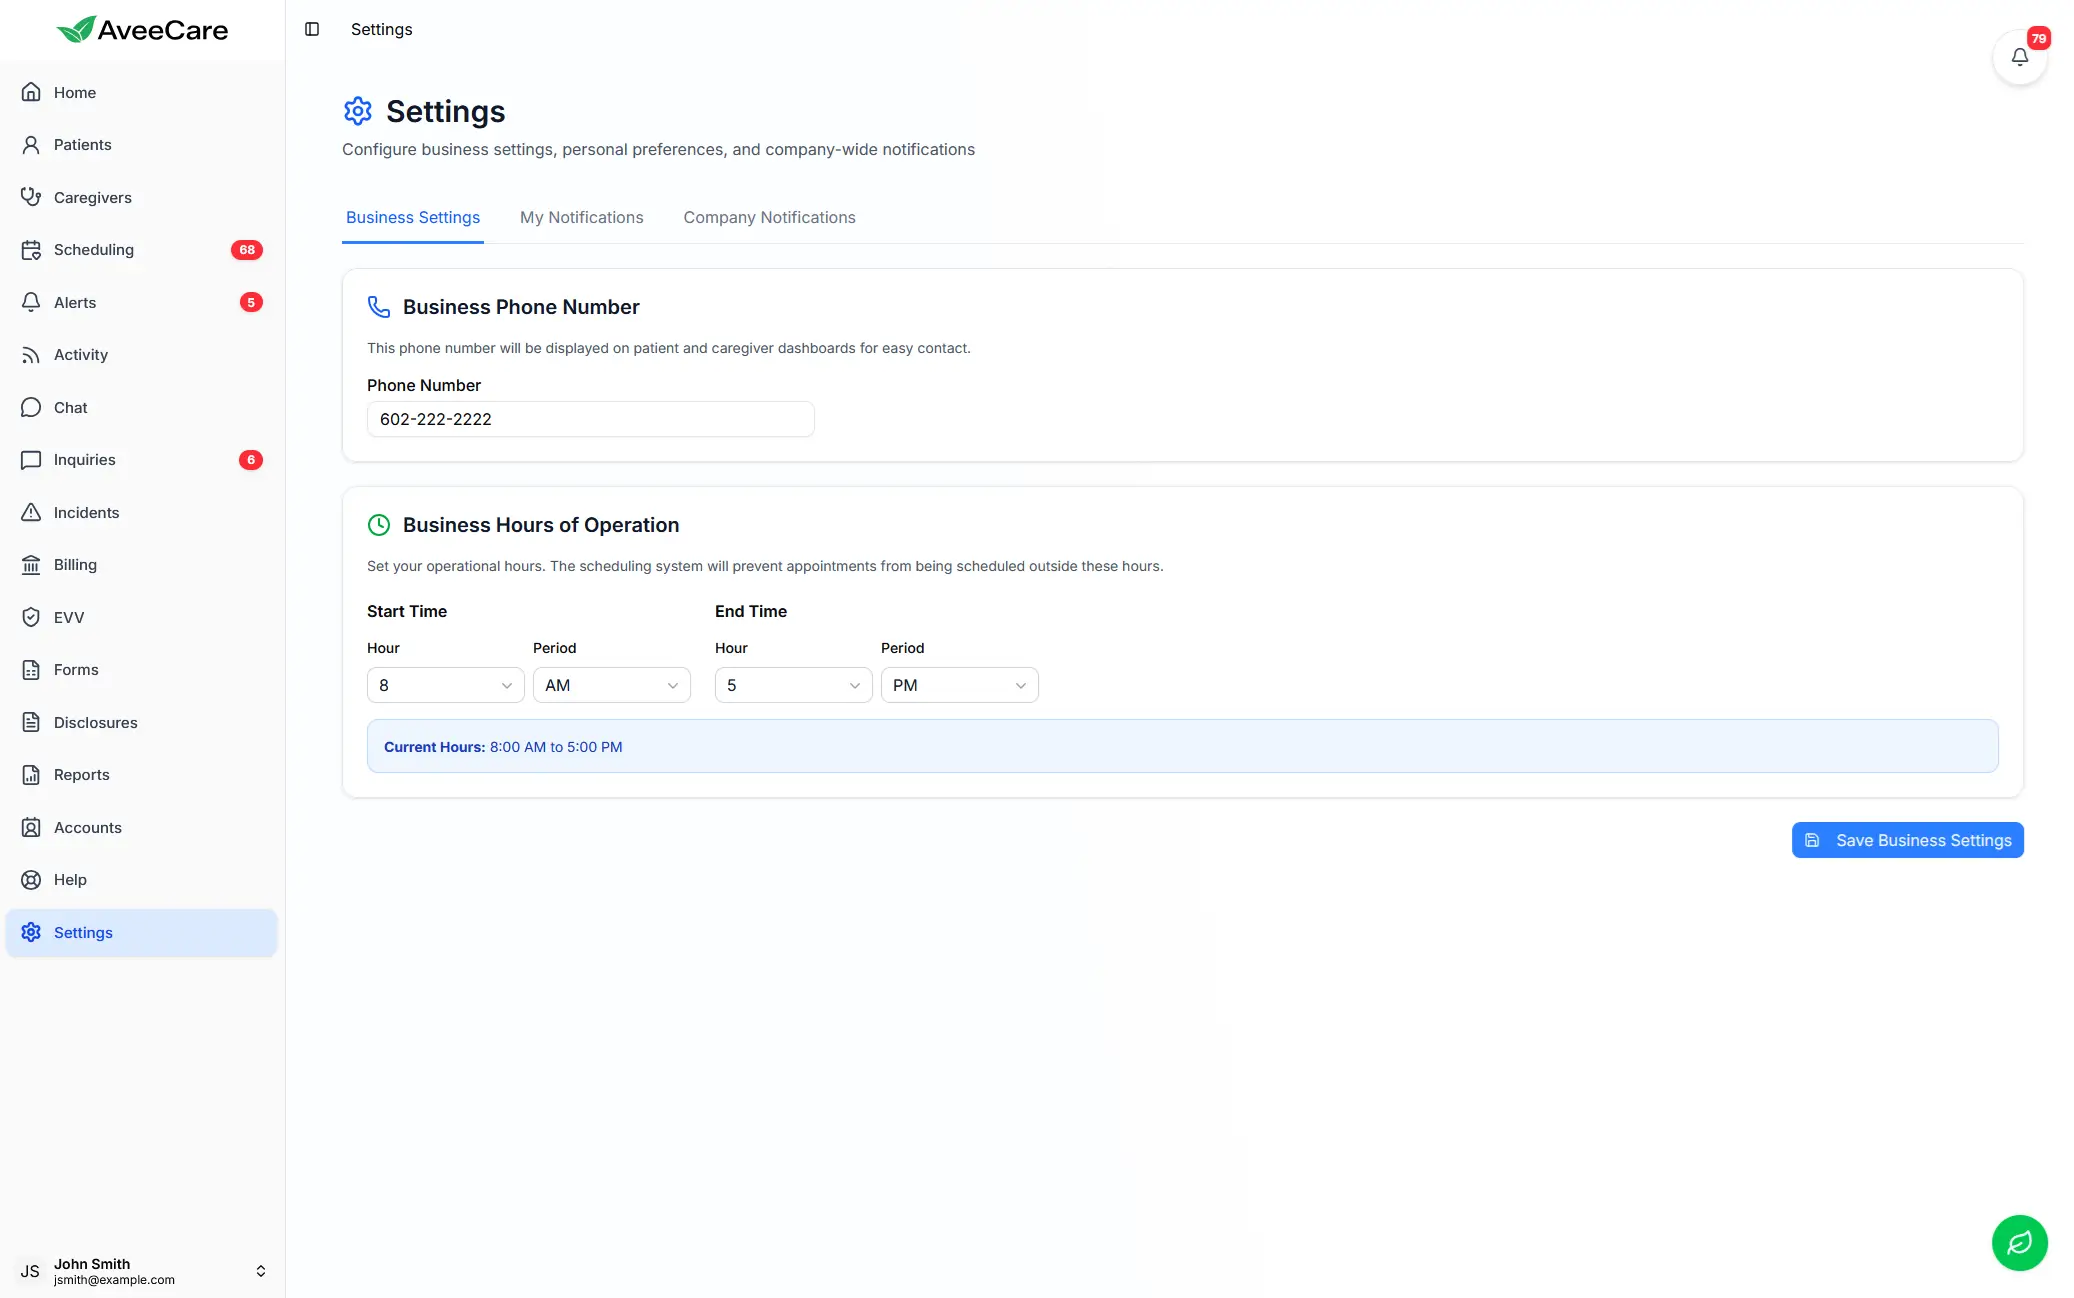Open the Scheduling section icon
The image size is (2074, 1298).
(31, 250)
